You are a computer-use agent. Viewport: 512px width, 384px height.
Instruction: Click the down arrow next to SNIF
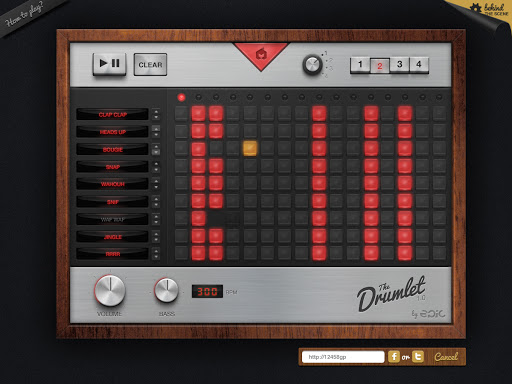[156, 204]
